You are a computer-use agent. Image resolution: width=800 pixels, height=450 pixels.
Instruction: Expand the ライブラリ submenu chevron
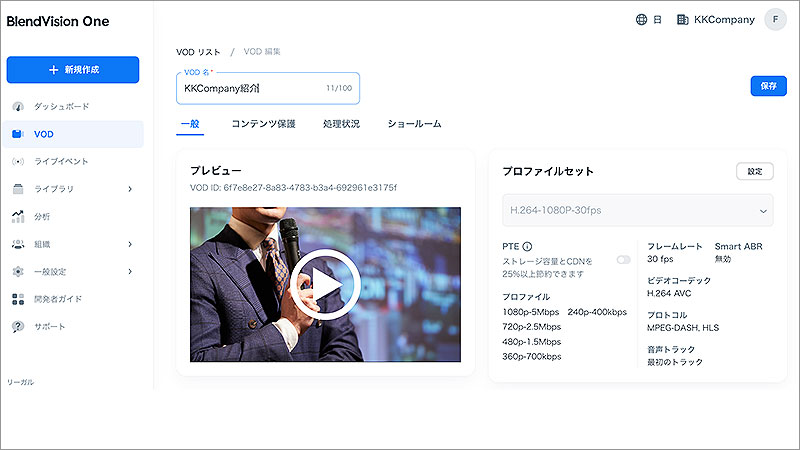click(x=130, y=189)
